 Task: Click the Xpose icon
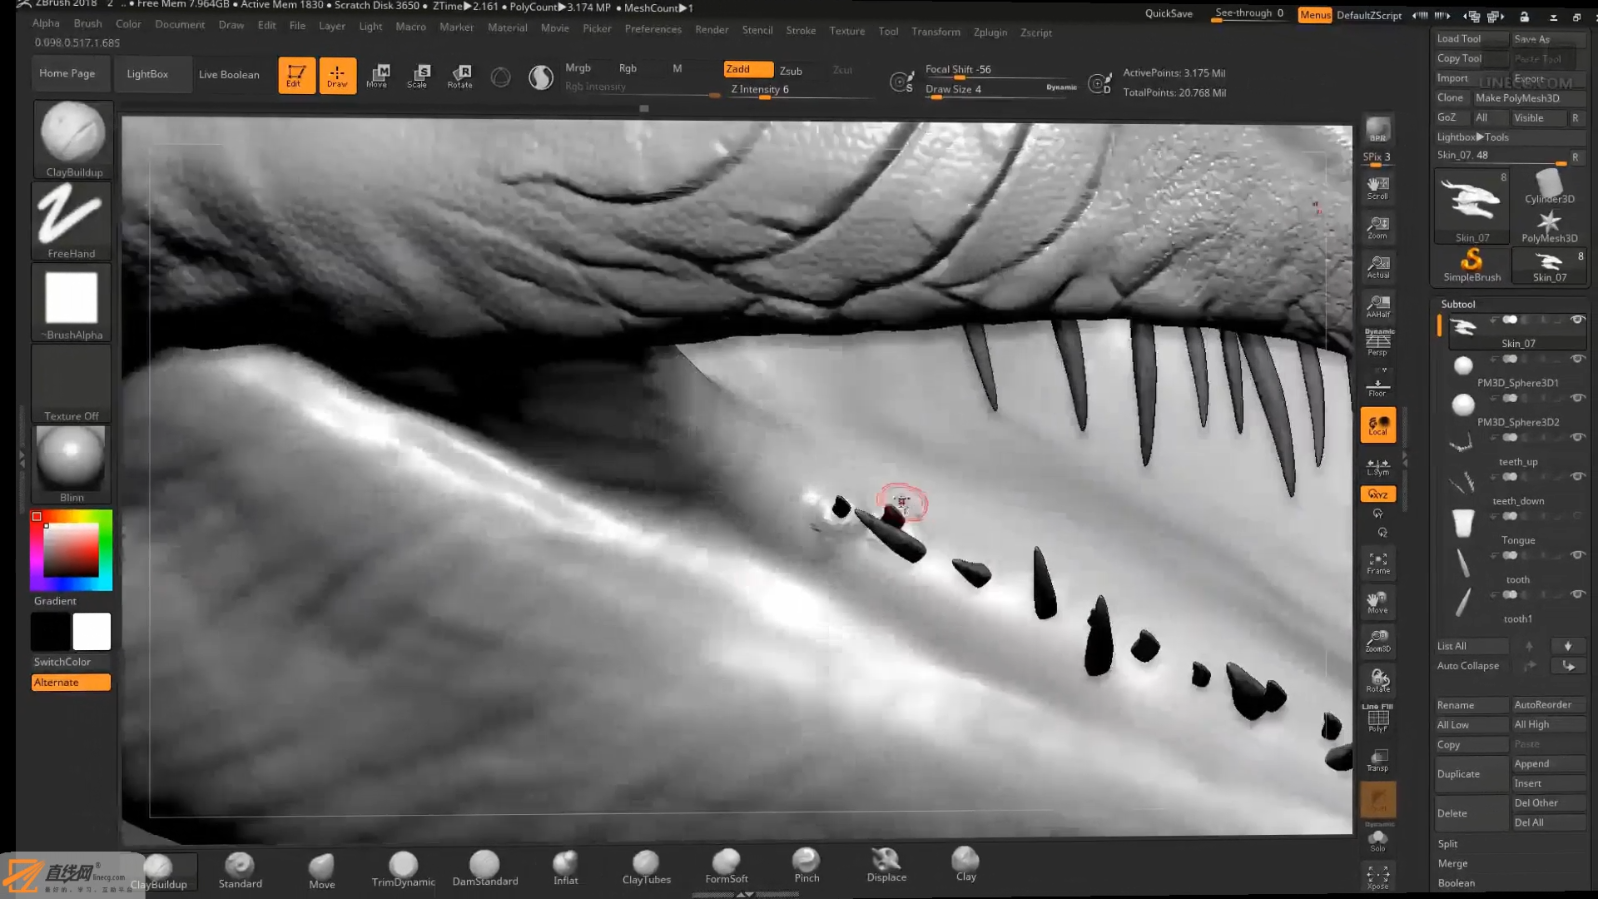[x=1378, y=877]
